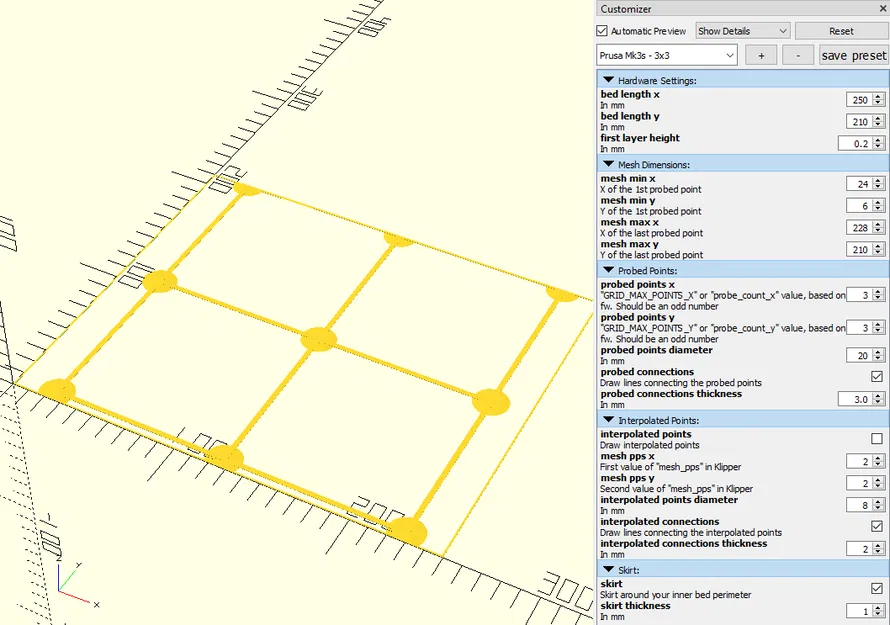Screen dimensions: 890x625
Task: Adjust probed connections thickness stepper arrows
Action: (x=879, y=399)
